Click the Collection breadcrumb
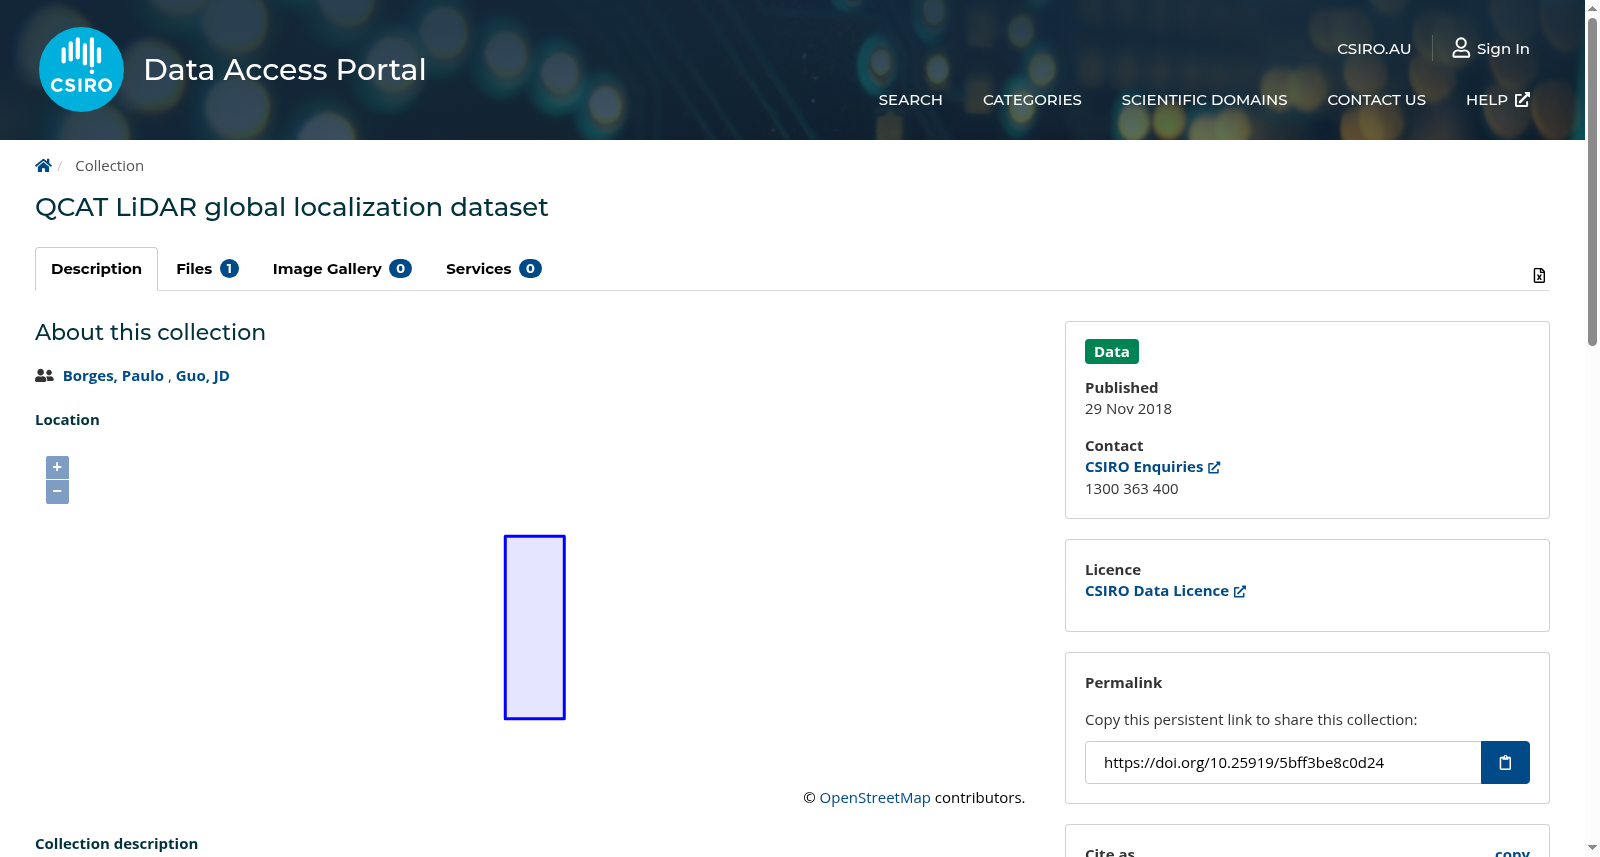The width and height of the screenshot is (1600, 857). 109,166
